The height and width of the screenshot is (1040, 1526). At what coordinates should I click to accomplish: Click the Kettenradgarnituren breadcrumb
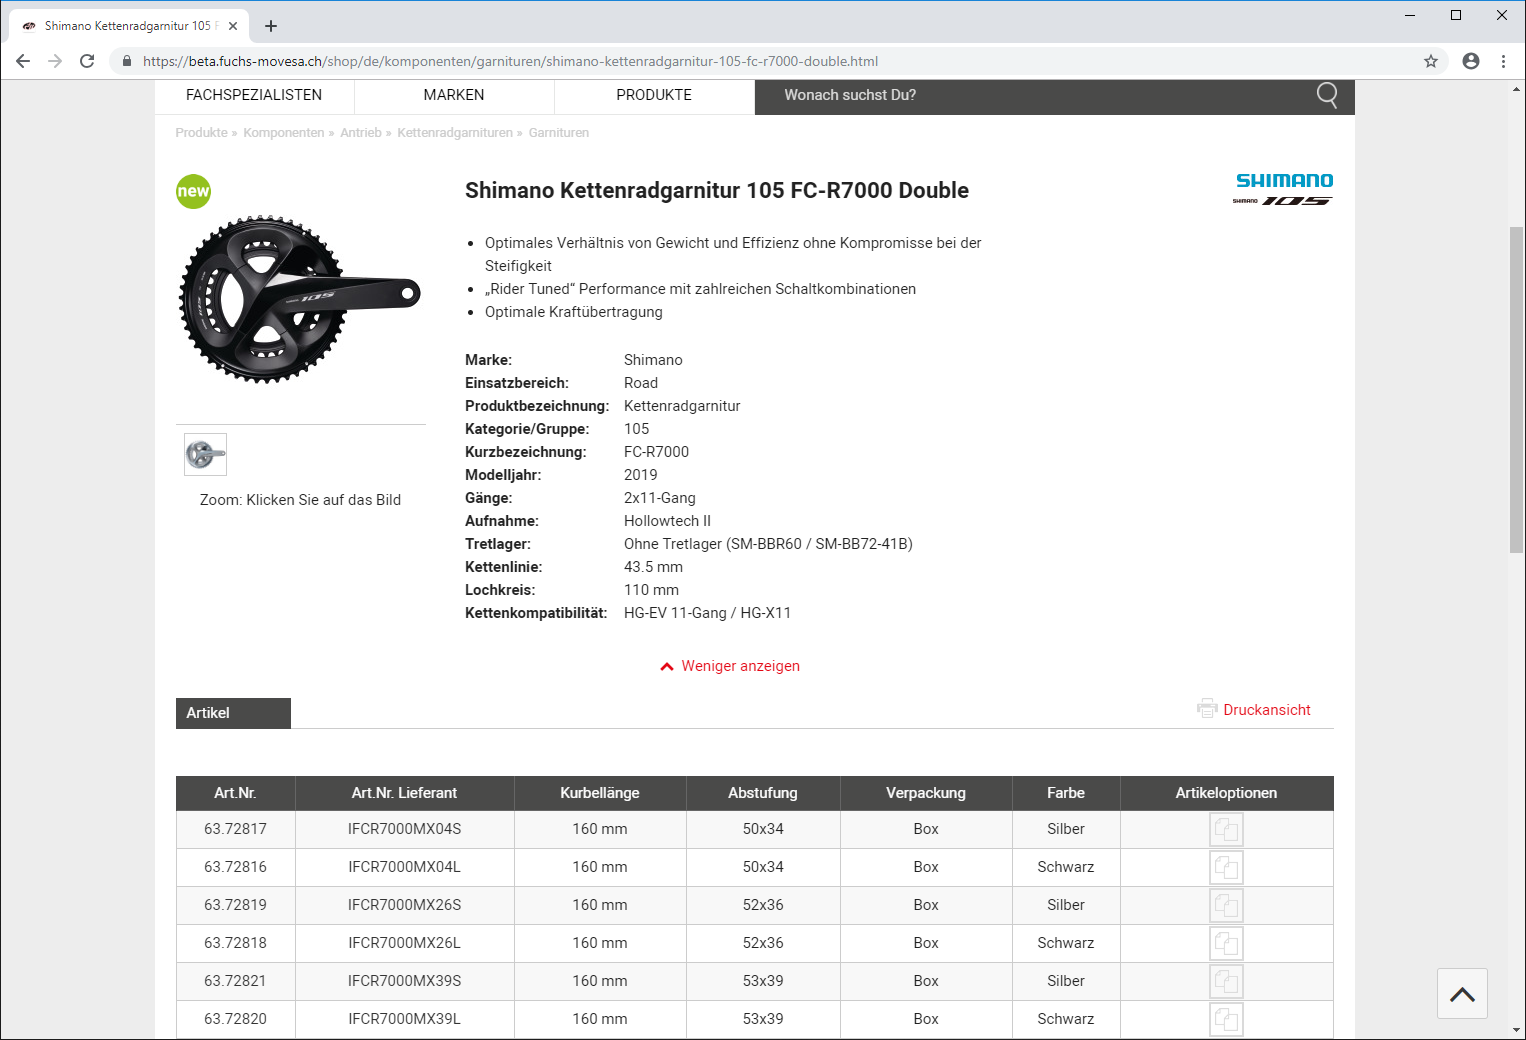(455, 133)
